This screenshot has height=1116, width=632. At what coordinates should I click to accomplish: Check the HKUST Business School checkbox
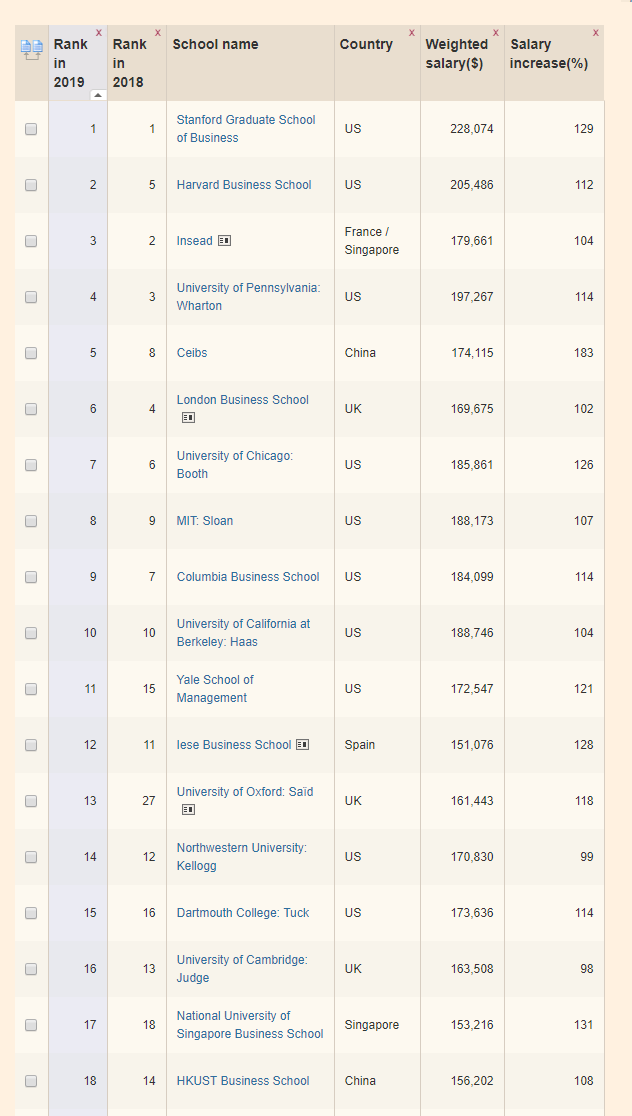coord(31,1080)
